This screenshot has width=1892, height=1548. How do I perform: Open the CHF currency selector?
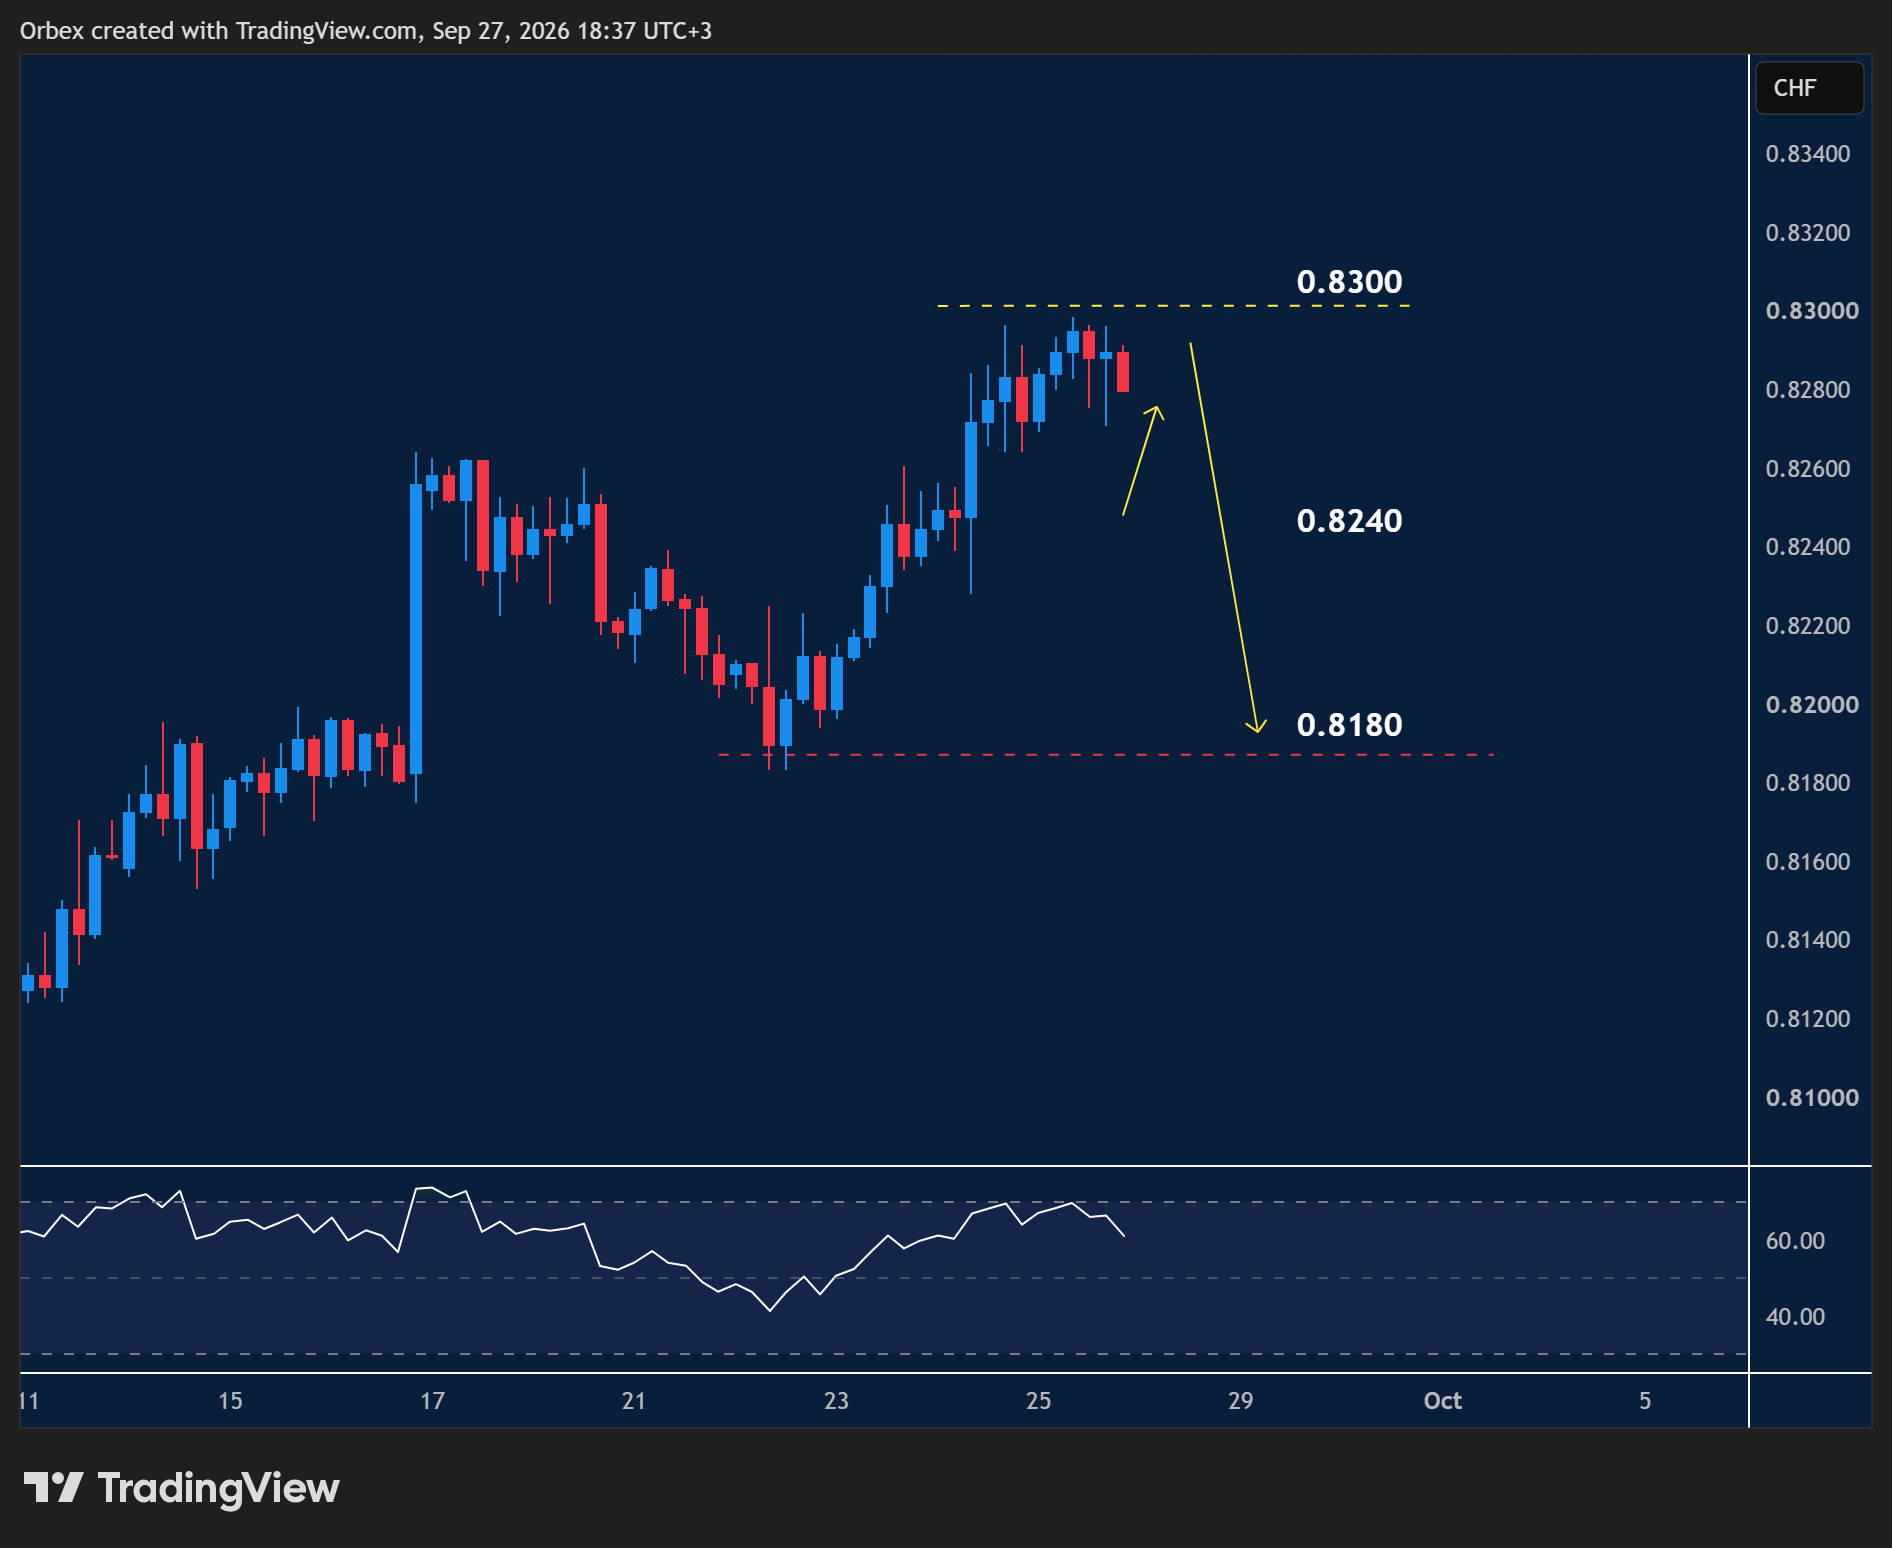pyautogui.click(x=1809, y=88)
